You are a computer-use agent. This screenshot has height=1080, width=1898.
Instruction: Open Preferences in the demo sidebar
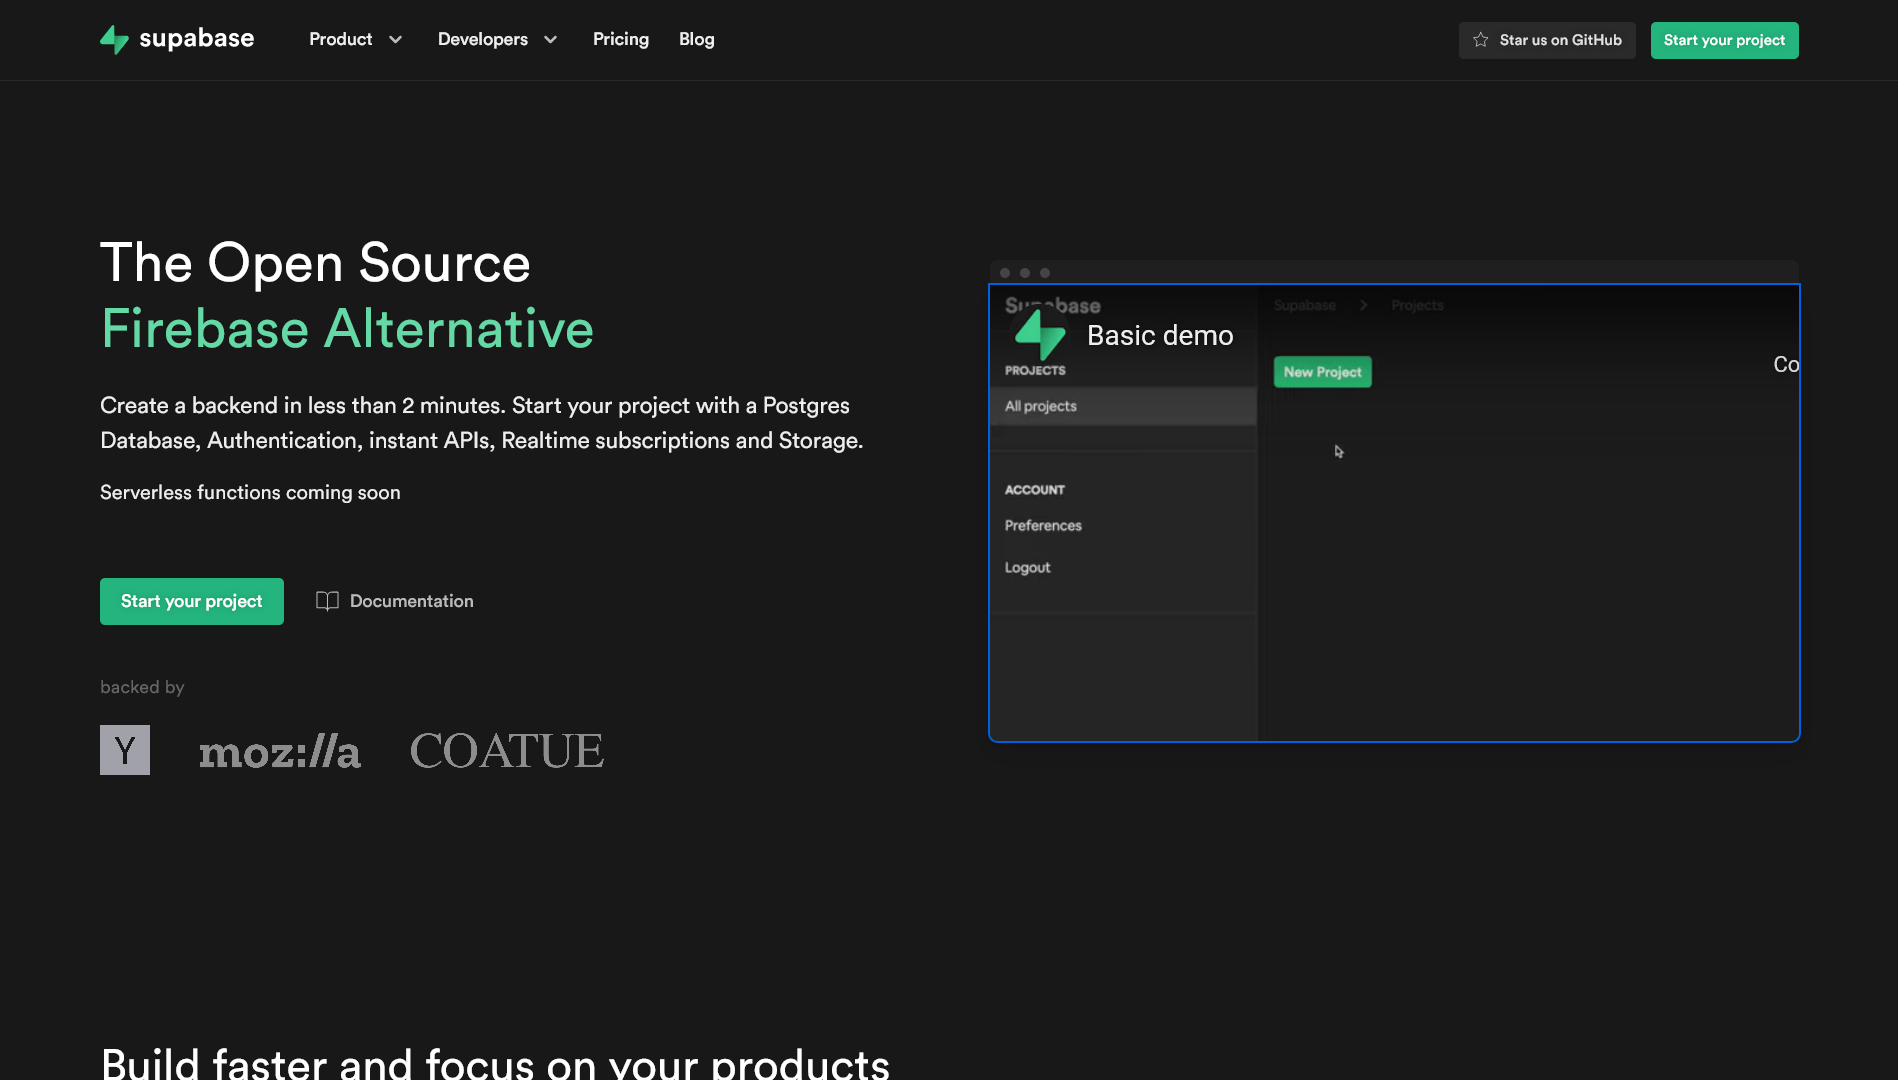1043,526
